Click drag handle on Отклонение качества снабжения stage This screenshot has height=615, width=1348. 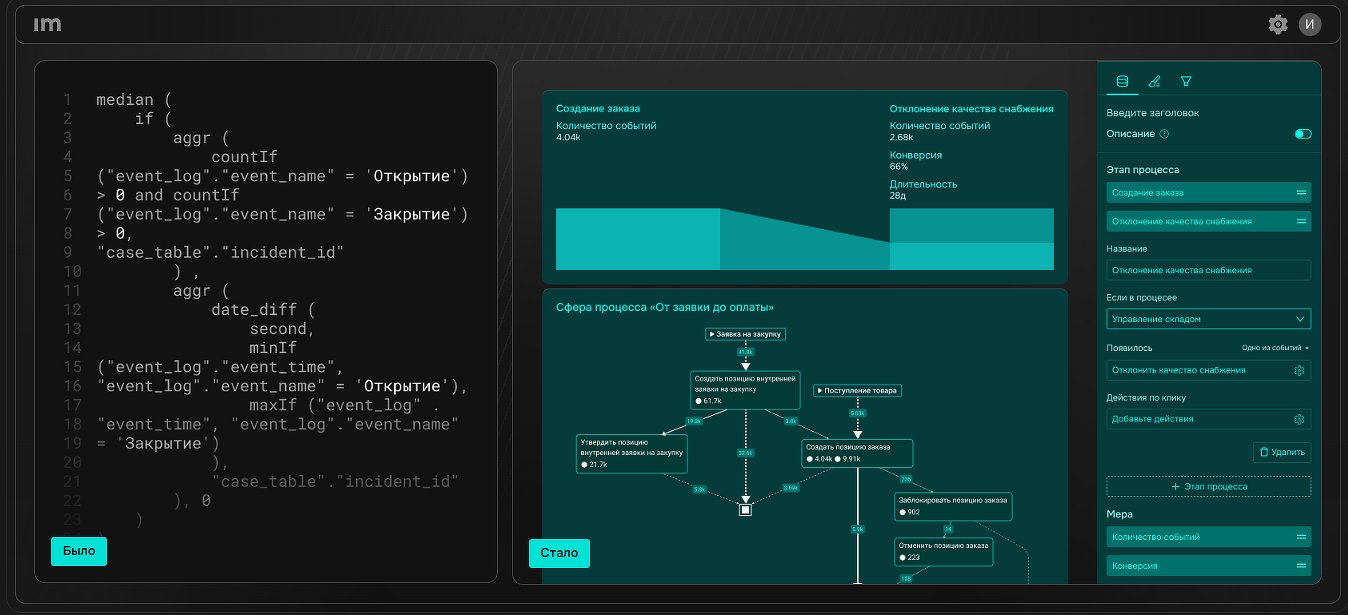tap(1301, 221)
